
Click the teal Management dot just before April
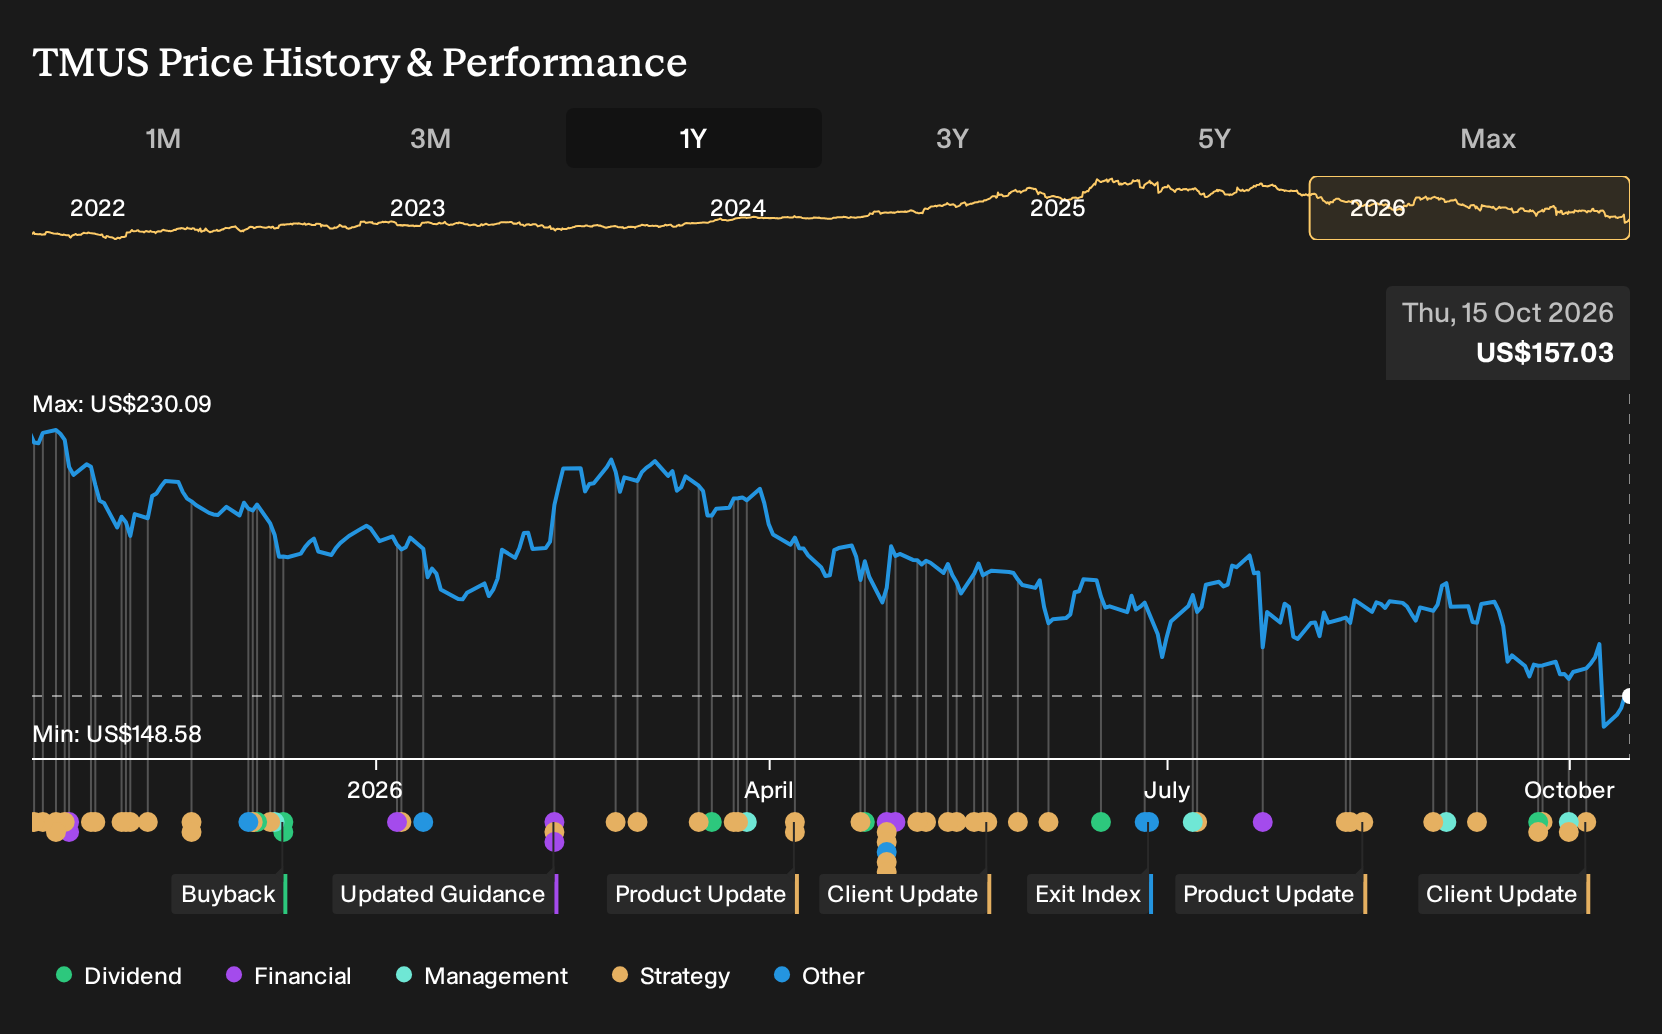[x=748, y=822]
